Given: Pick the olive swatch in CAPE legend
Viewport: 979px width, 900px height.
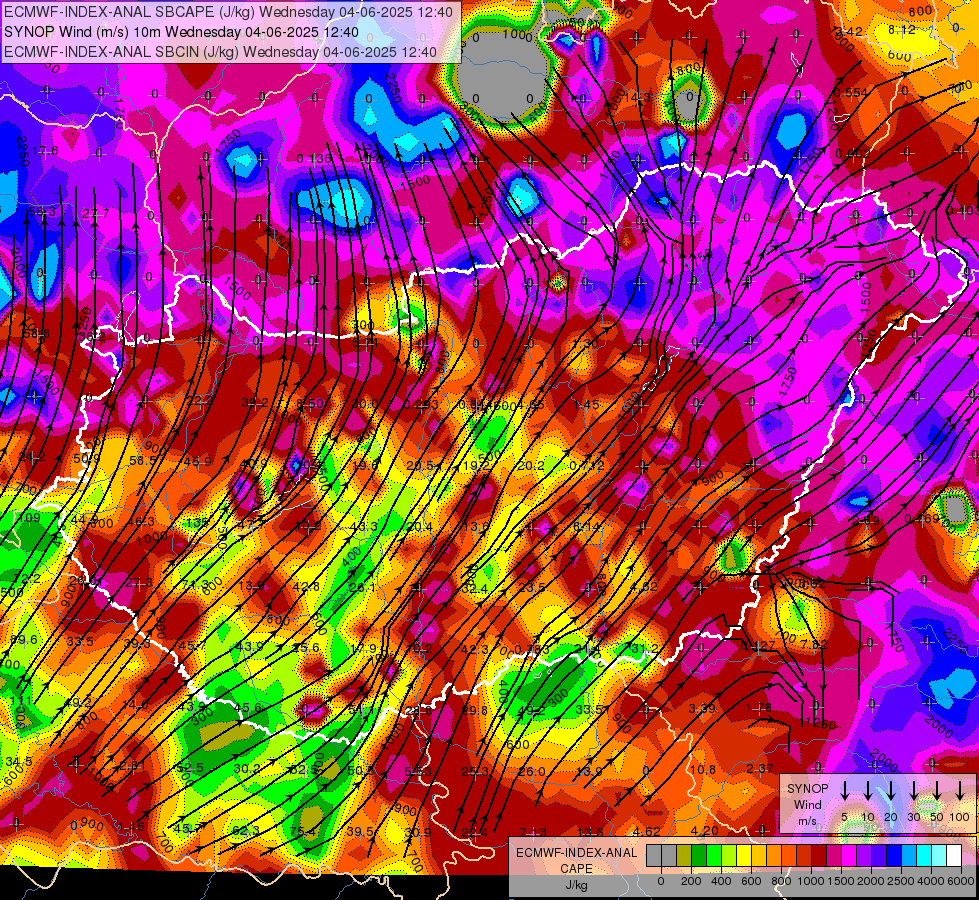Looking at the screenshot, I should (x=684, y=856).
